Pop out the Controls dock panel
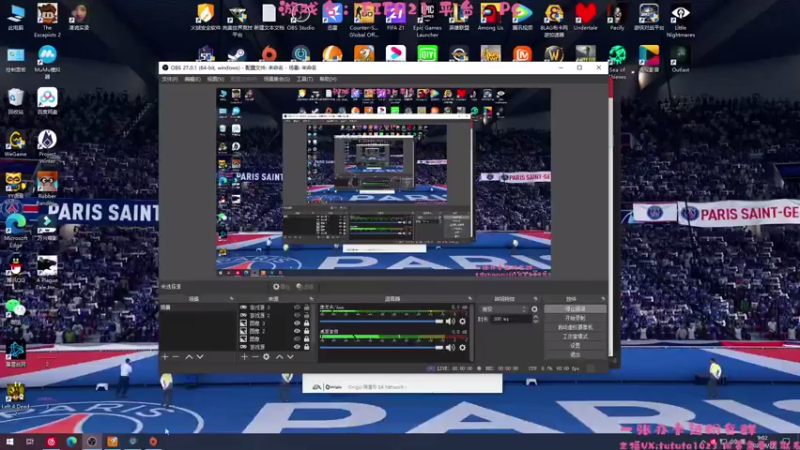 (x=603, y=299)
